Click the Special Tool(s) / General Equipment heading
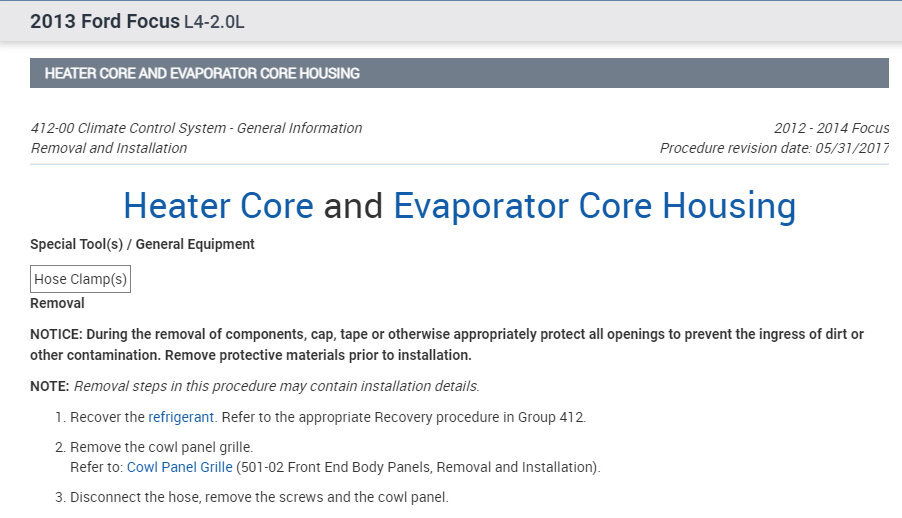Viewport: 902px width, 518px height. point(142,244)
